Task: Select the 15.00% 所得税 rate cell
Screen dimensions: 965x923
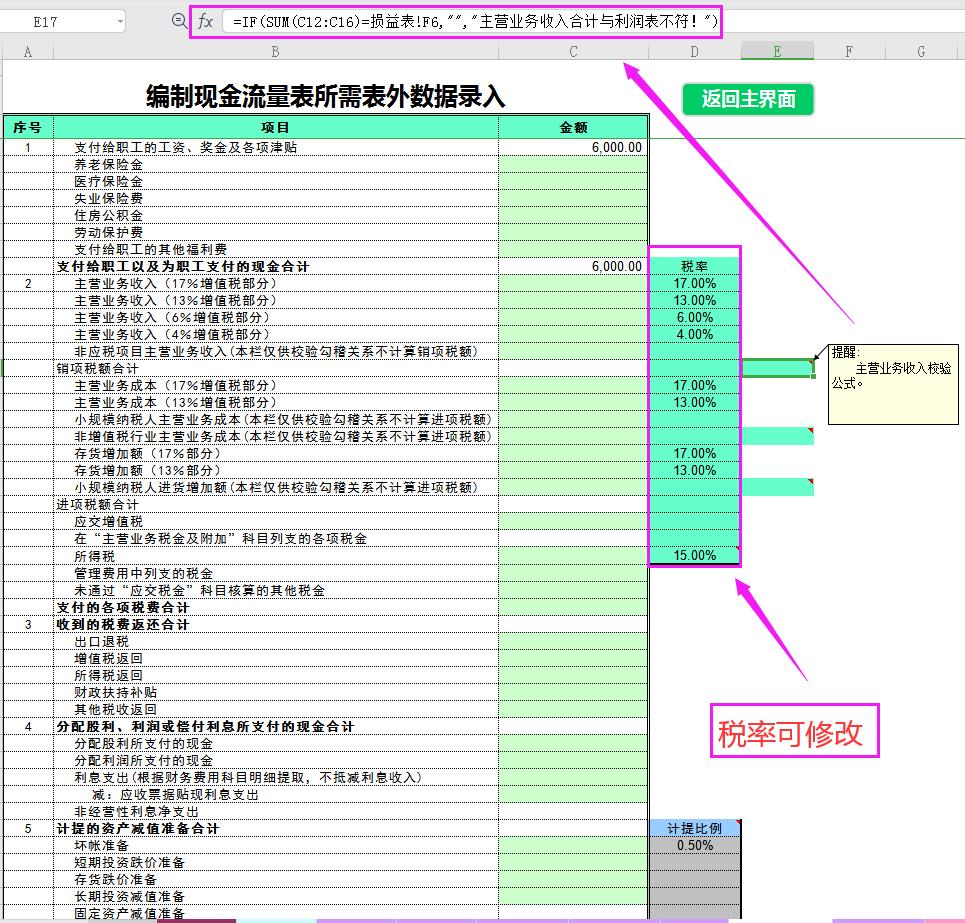Action: 695,554
